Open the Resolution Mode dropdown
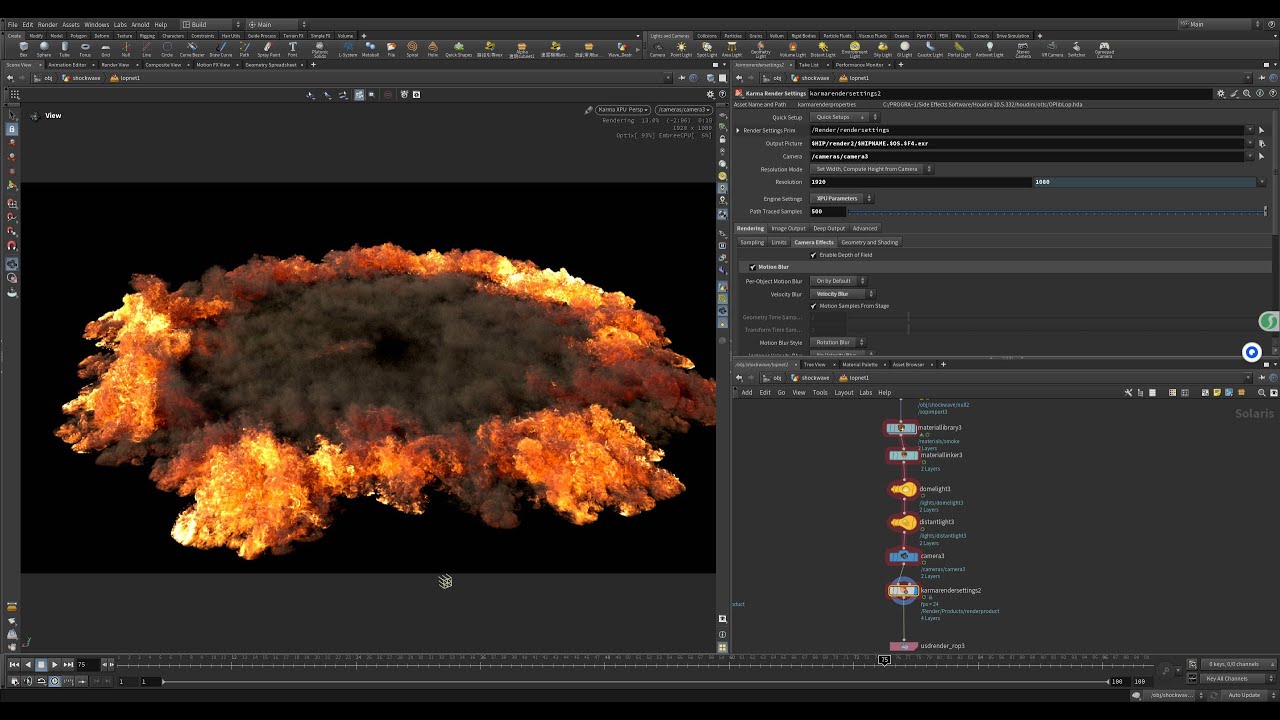This screenshot has height=720, width=1280. (872, 169)
